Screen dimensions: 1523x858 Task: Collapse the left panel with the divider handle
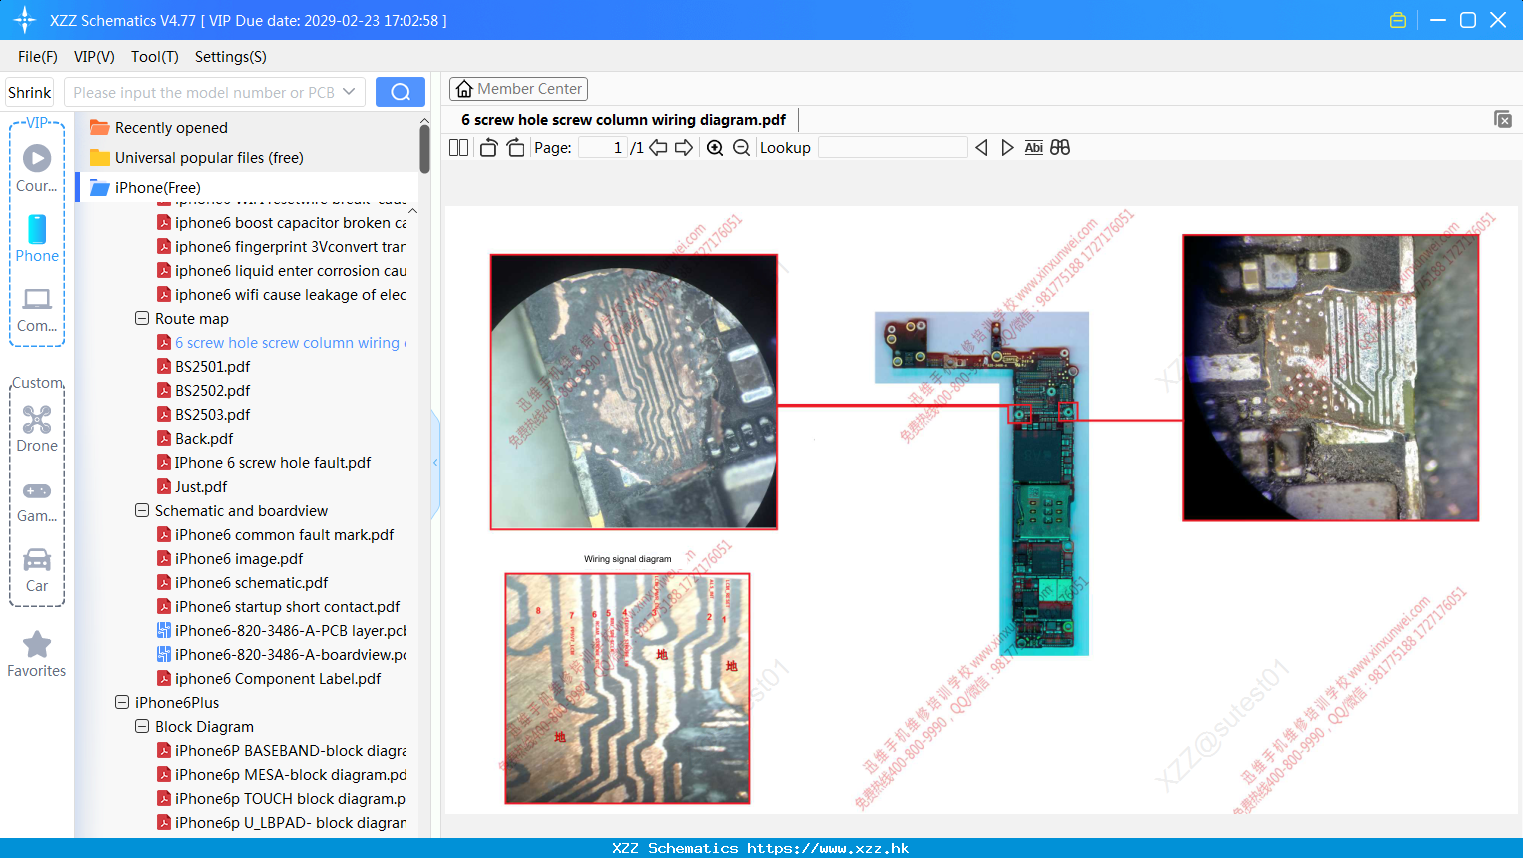tap(435, 463)
